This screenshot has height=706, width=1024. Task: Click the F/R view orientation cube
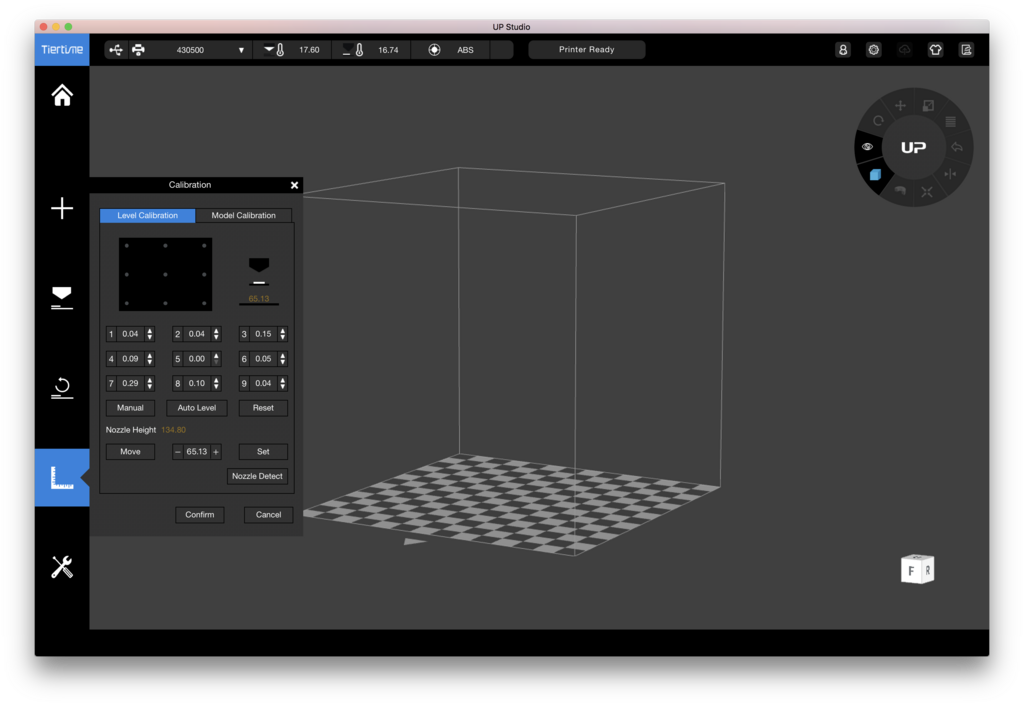point(917,569)
